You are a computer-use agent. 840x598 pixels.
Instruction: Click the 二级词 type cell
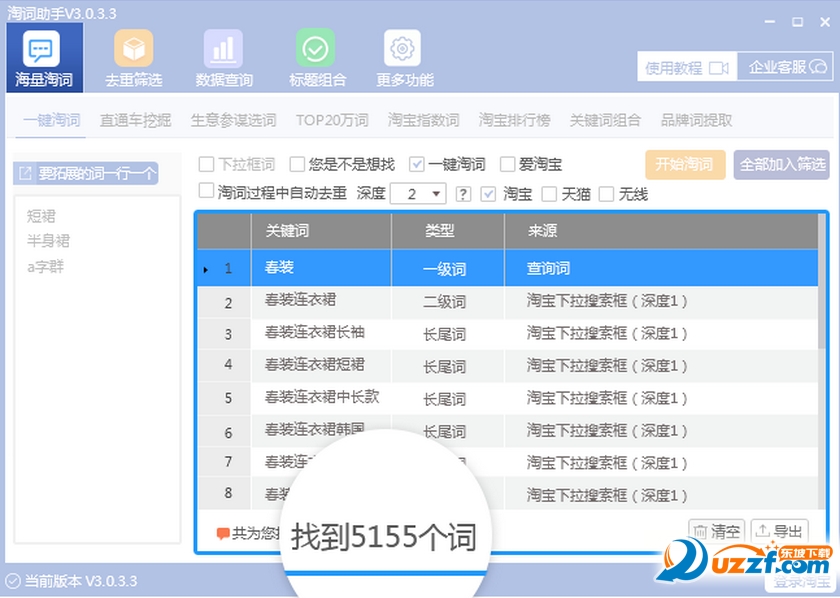(448, 301)
